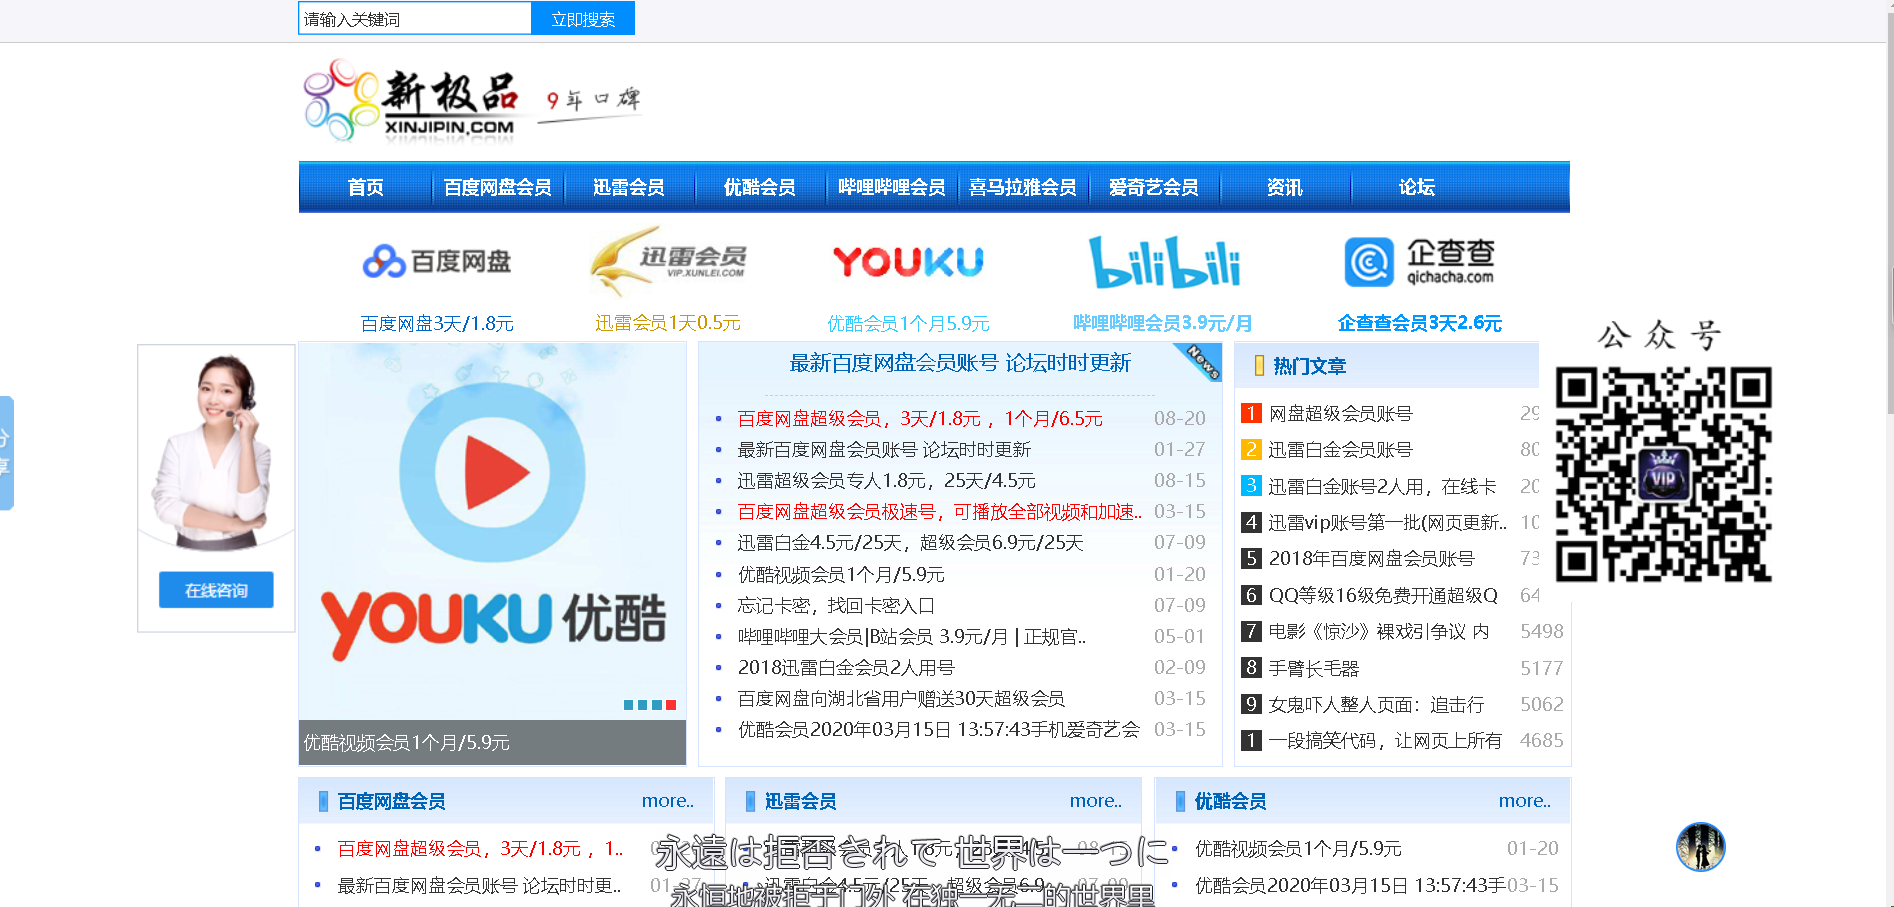Open hot article 迅雷白金账号2人用，在线卡
Viewport: 1894px width, 907px height.
pyautogui.click(x=1382, y=486)
